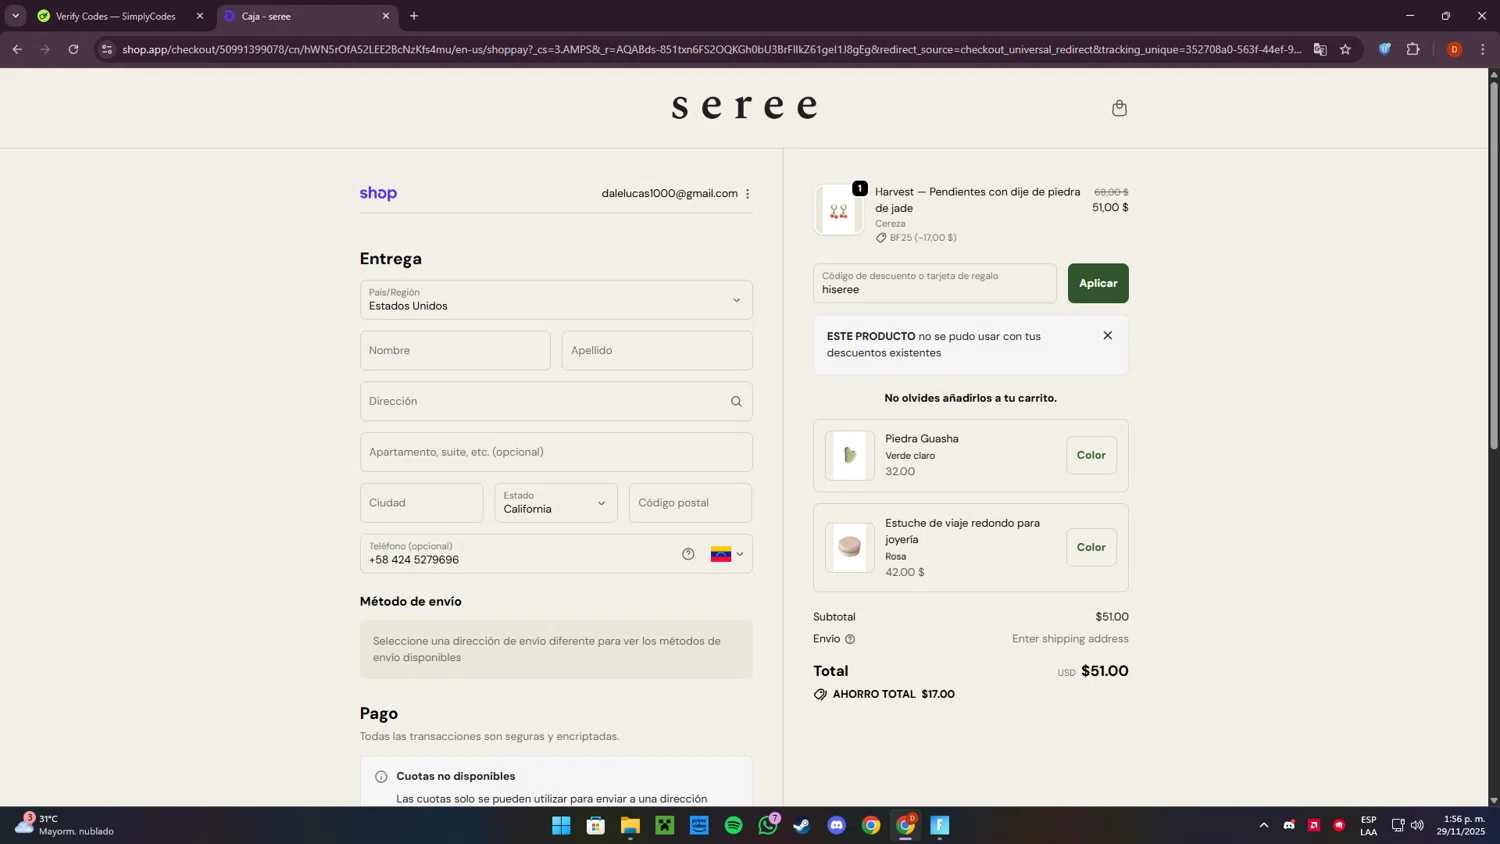Viewport: 1500px width, 844px height.
Task: Click the shipping info question mark icon
Action: pos(850,639)
